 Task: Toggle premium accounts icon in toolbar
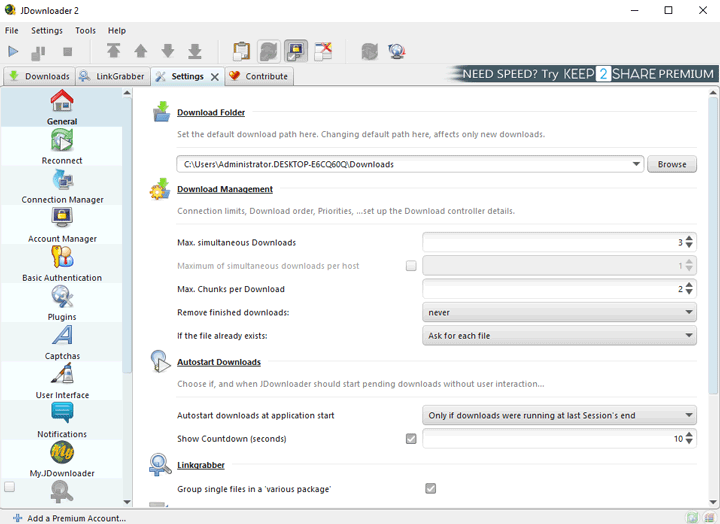click(296, 51)
